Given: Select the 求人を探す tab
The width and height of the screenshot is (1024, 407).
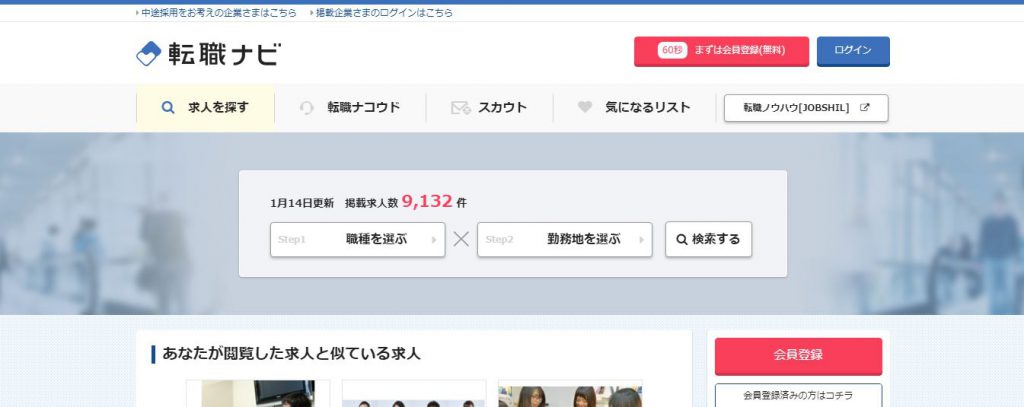Looking at the screenshot, I should [205, 108].
